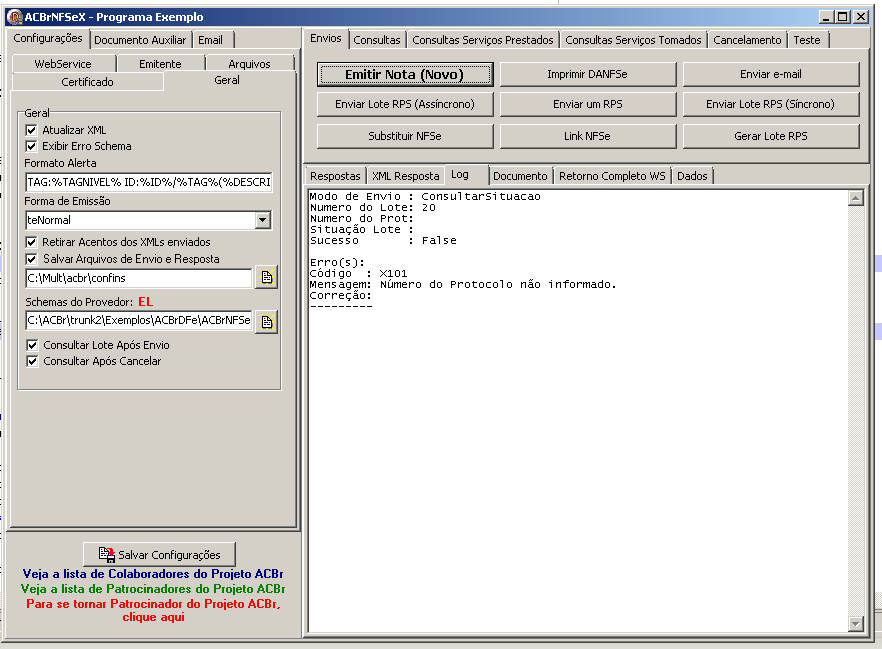Open the lista de Patrocinadores link
Image resolution: width=882 pixels, height=649 pixels.
(x=153, y=589)
